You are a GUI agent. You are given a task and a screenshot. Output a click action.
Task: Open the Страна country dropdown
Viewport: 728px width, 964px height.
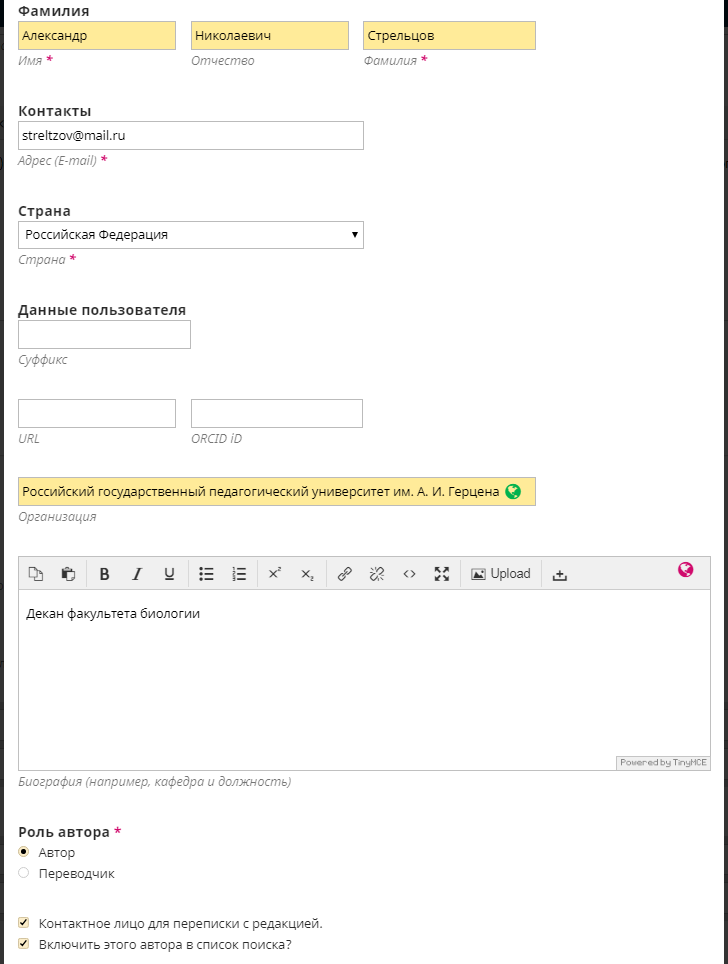pos(190,235)
